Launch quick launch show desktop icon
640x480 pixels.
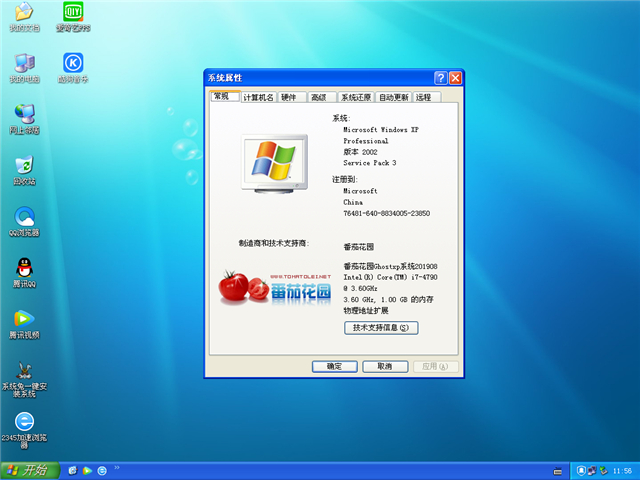click(x=73, y=471)
